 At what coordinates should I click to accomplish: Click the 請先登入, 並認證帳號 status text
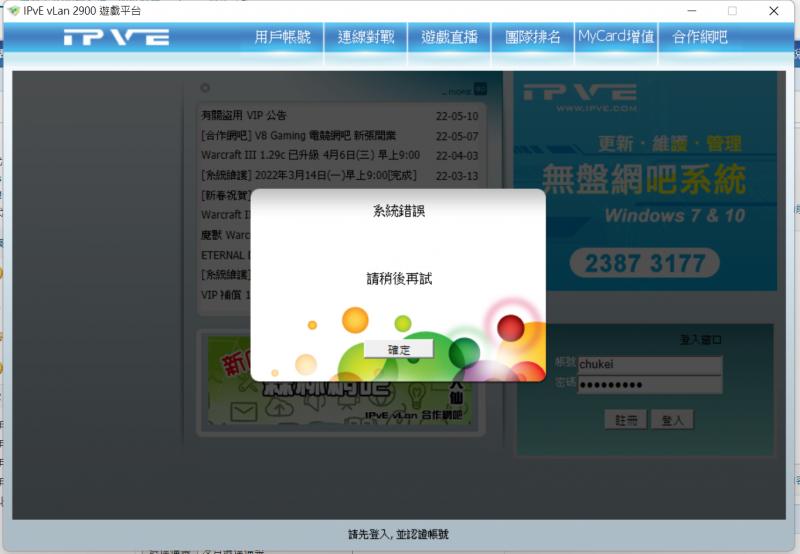pos(398,534)
